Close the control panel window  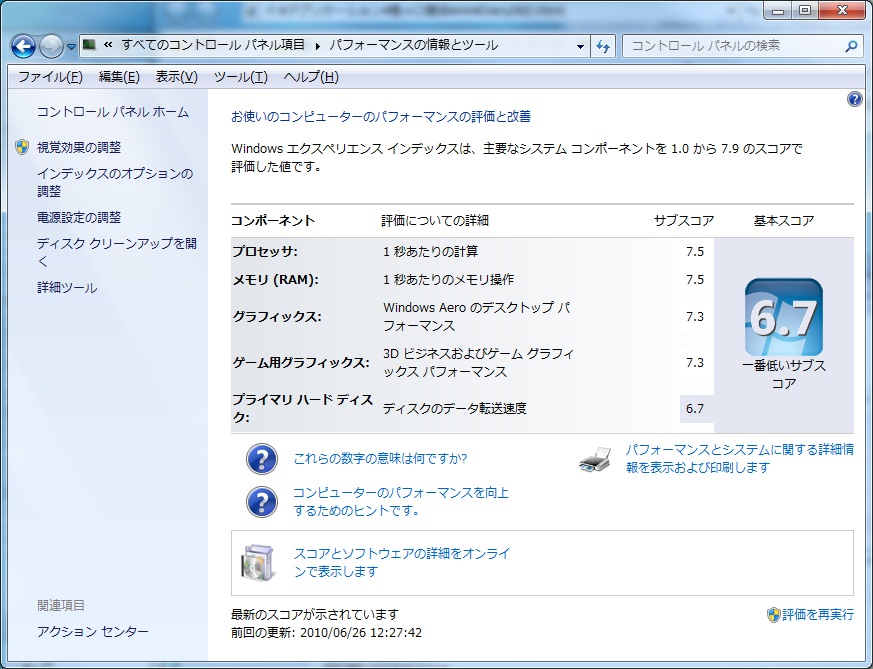point(842,11)
